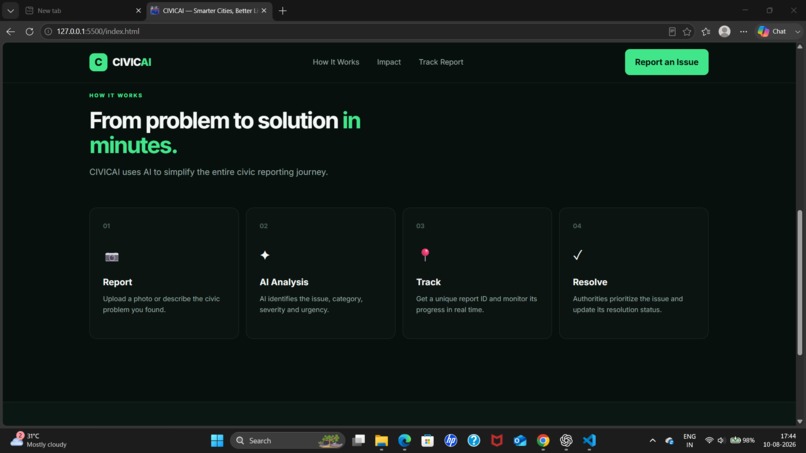The image size is (806, 453).
Task: Reload the page with the refresh icon
Action: (29, 31)
